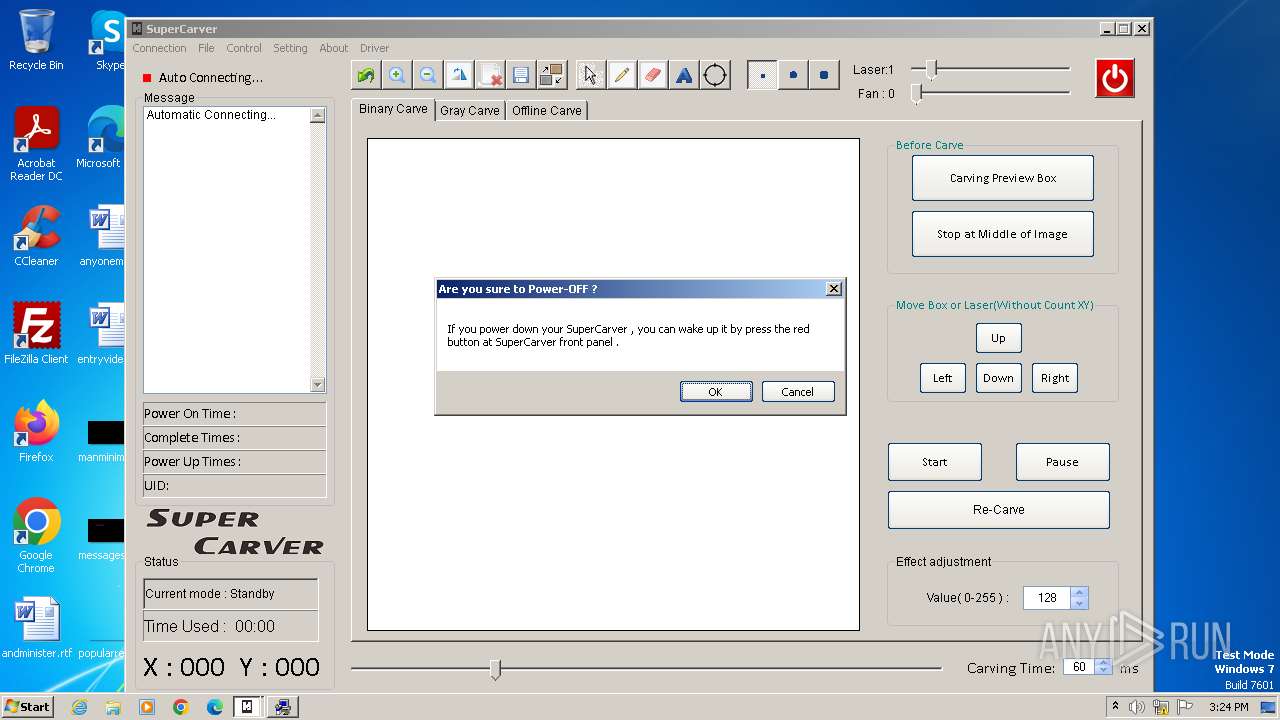Click Stop at Middle of Image

[x=1003, y=234]
